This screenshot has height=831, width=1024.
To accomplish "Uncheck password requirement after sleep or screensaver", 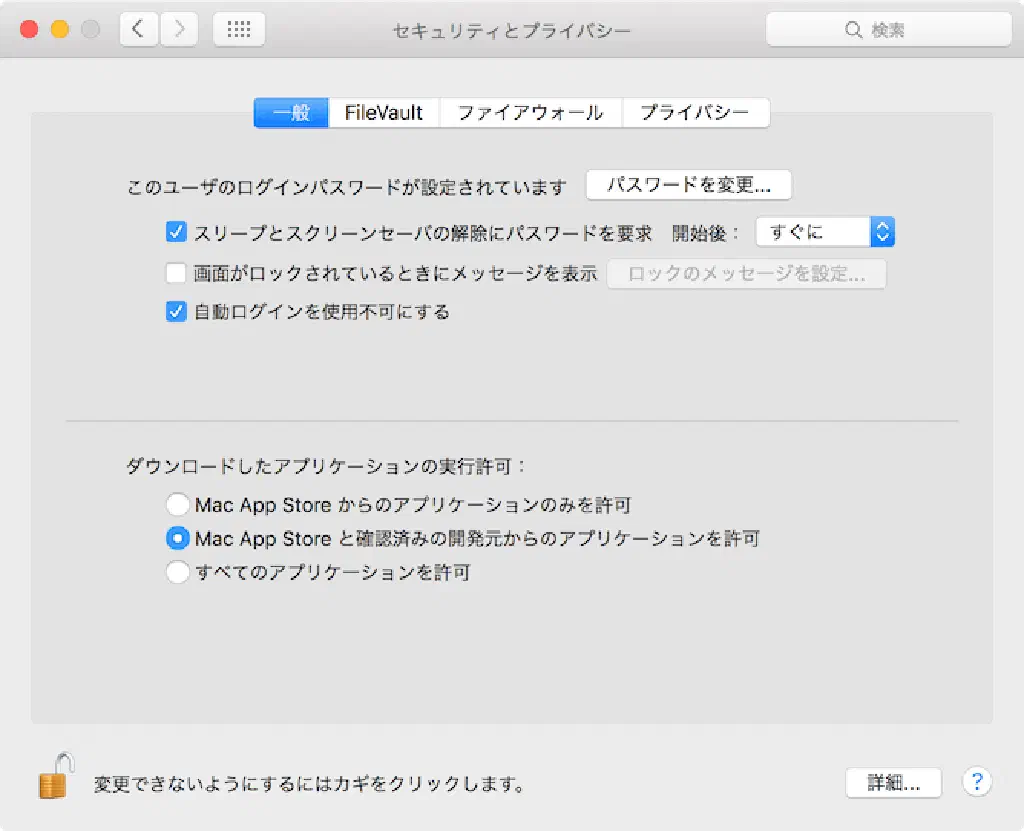I will pyautogui.click(x=177, y=233).
